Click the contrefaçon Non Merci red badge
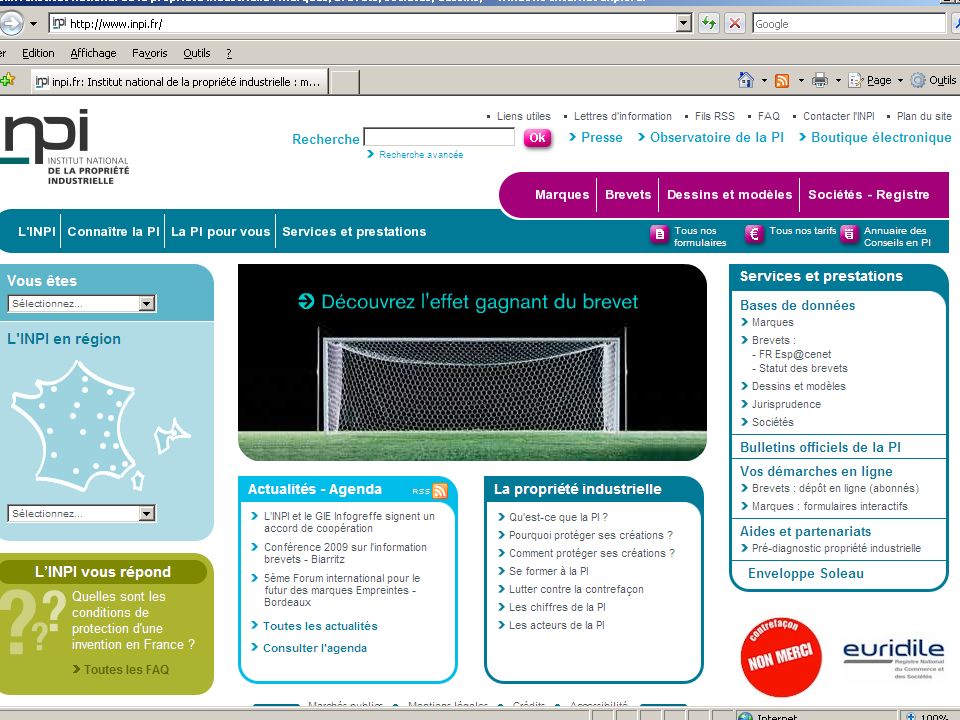The image size is (960, 720). 780,657
